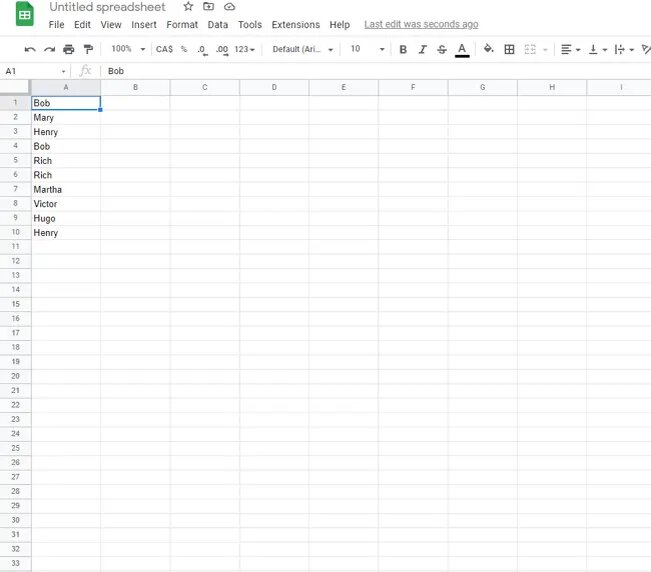
Task: Click the formula bar containing Bob
Action: pos(374,71)
